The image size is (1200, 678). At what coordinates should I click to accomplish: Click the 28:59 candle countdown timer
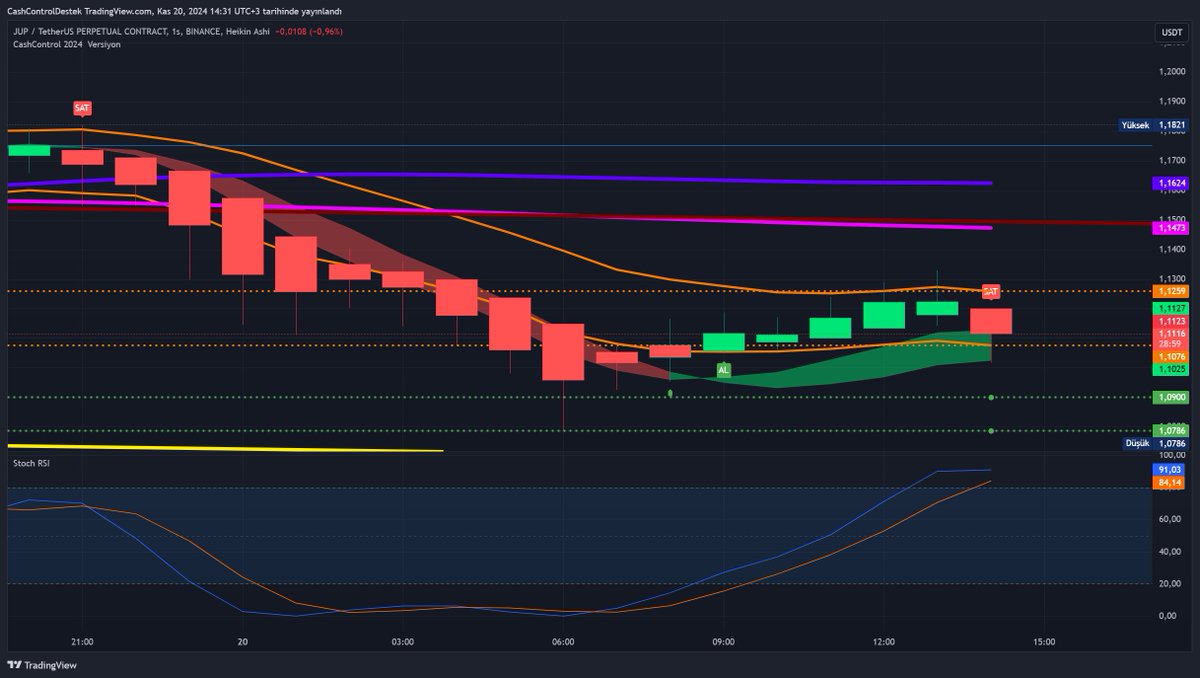1171,344
